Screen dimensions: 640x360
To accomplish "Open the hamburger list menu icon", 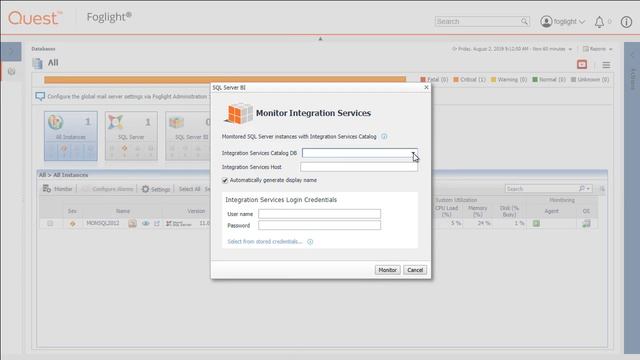I will coord(607,65).
